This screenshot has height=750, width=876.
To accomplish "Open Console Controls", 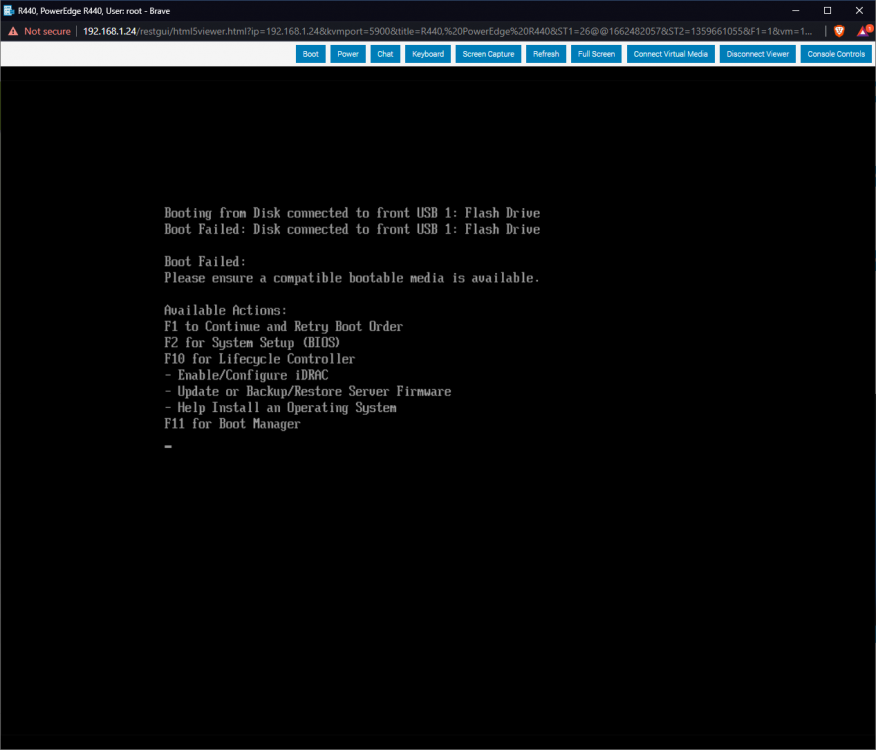I will 836,54.
